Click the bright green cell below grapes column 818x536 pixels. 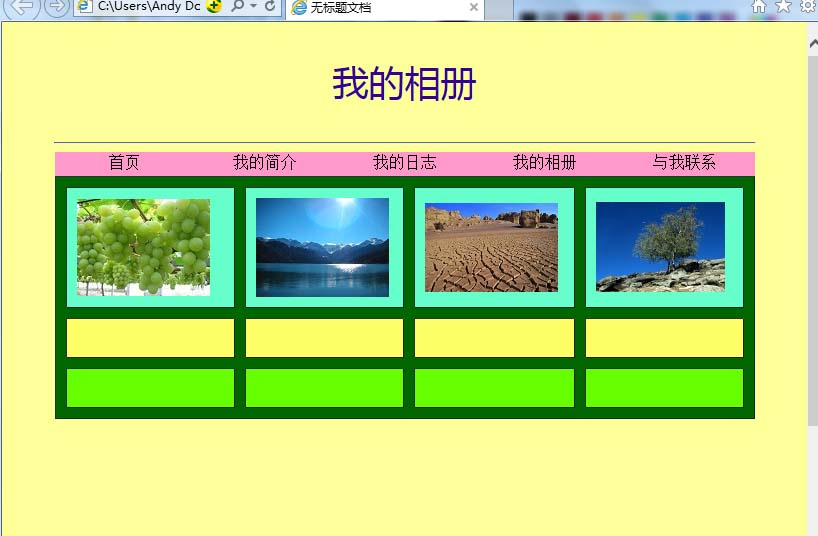tap(150, 388)
